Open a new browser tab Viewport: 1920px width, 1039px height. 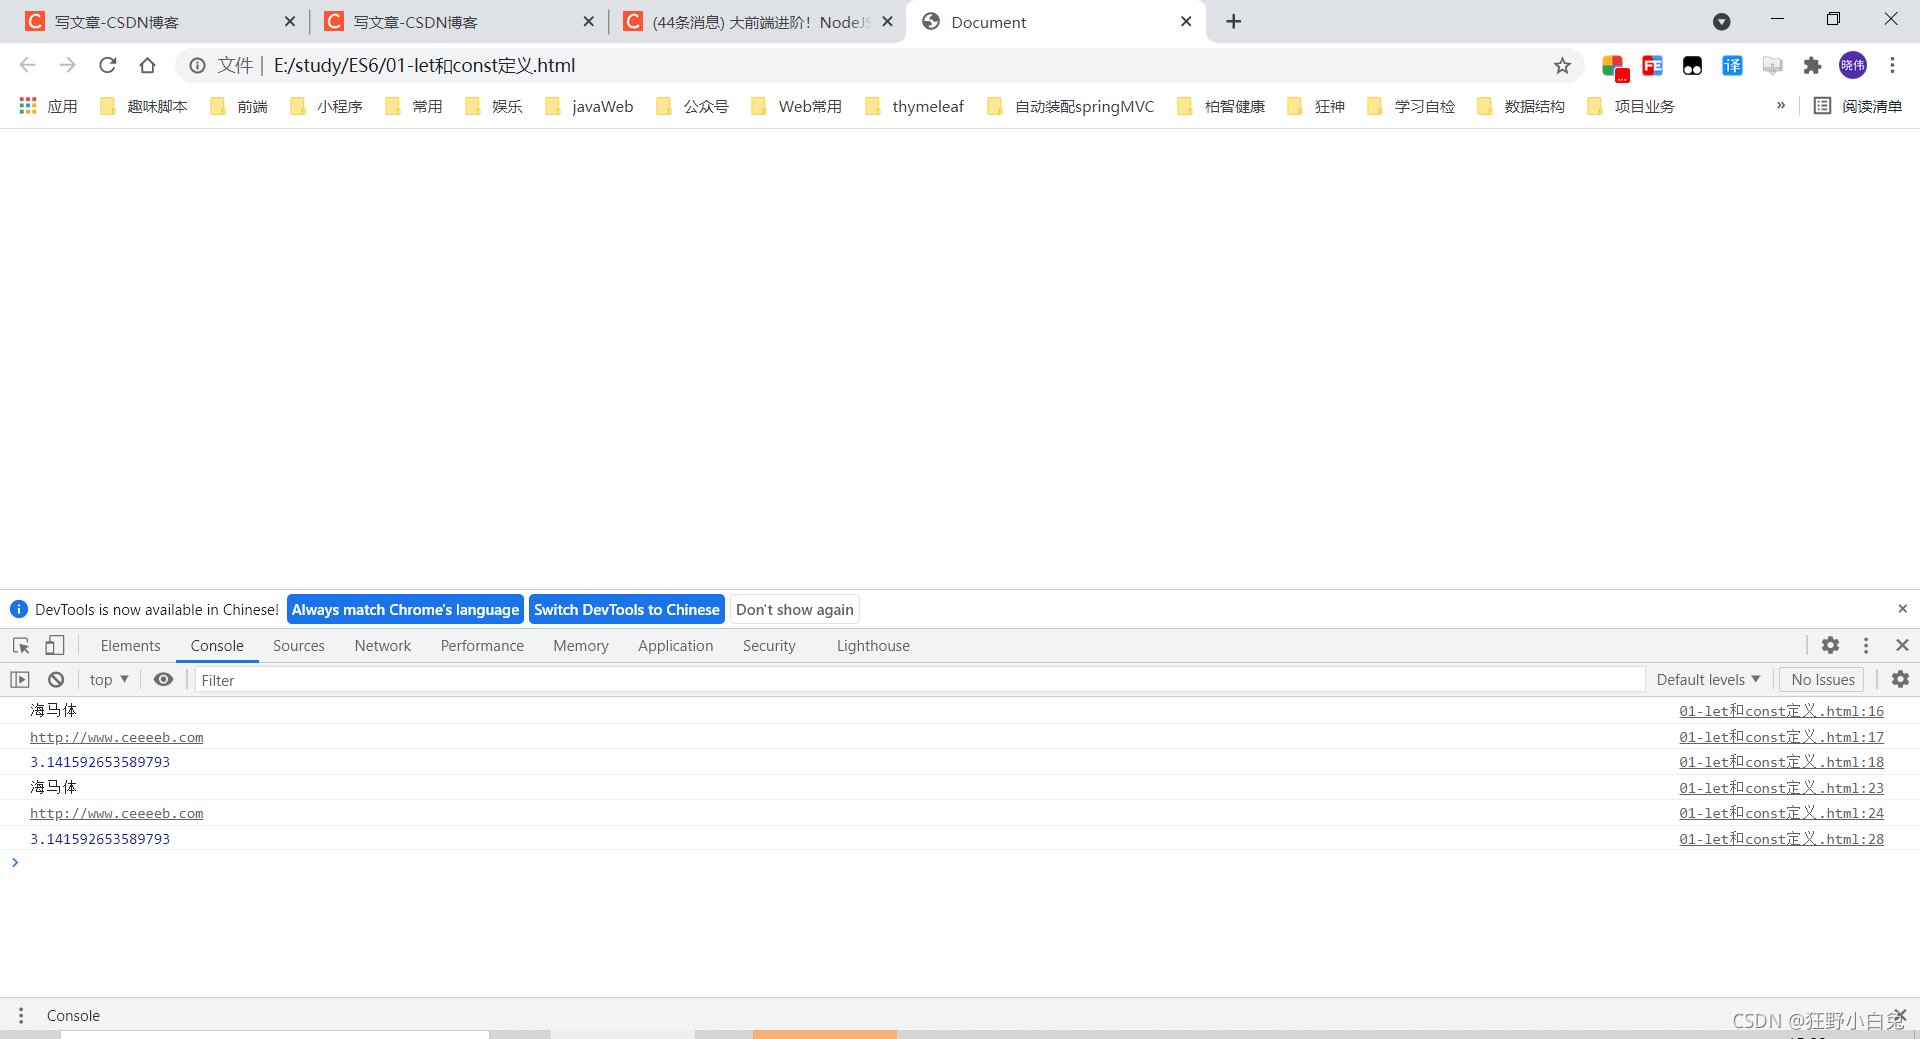click(1234, 22)
